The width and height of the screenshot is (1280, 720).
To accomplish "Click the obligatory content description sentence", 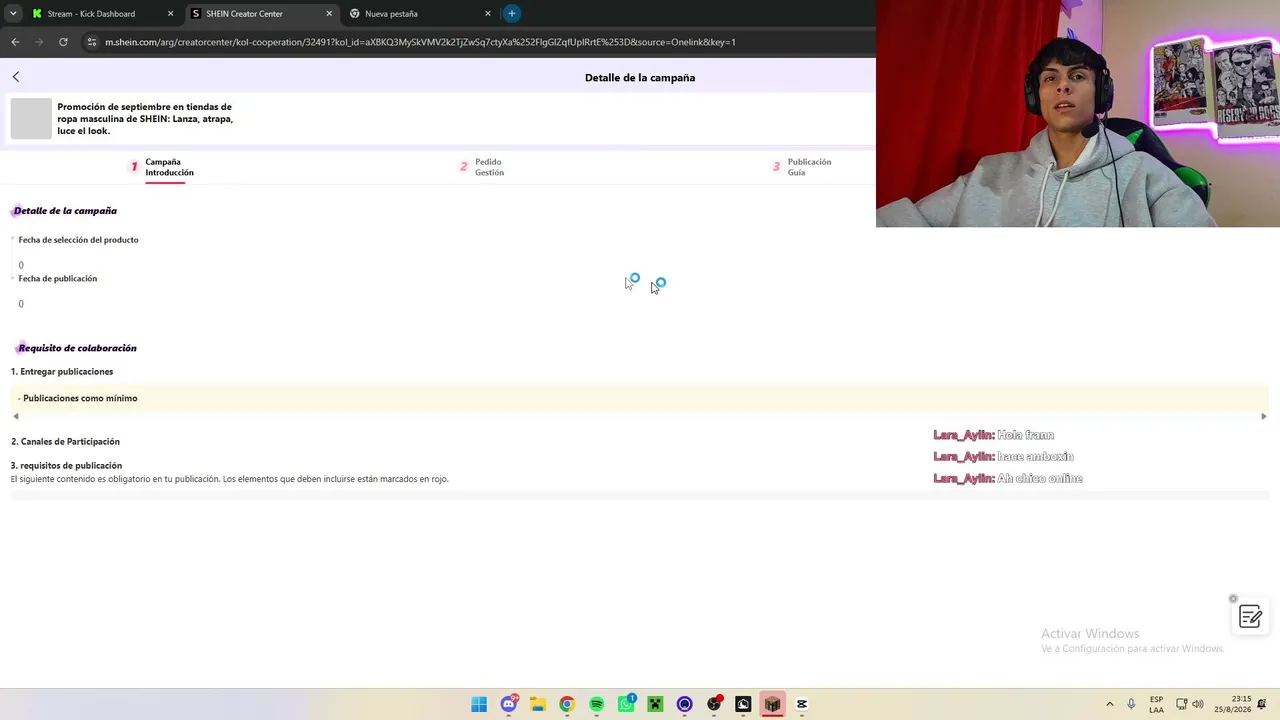I will [230, 479].
